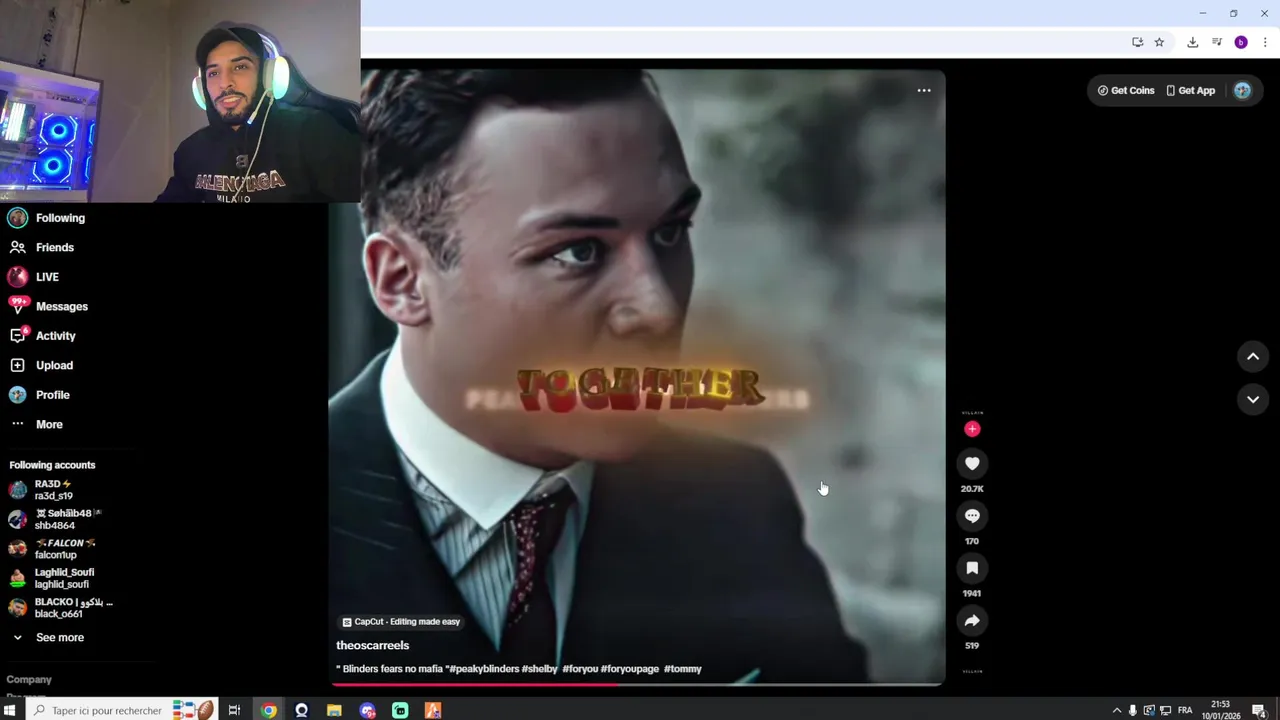Open the #foryoupage hashtag

(630, 669)
